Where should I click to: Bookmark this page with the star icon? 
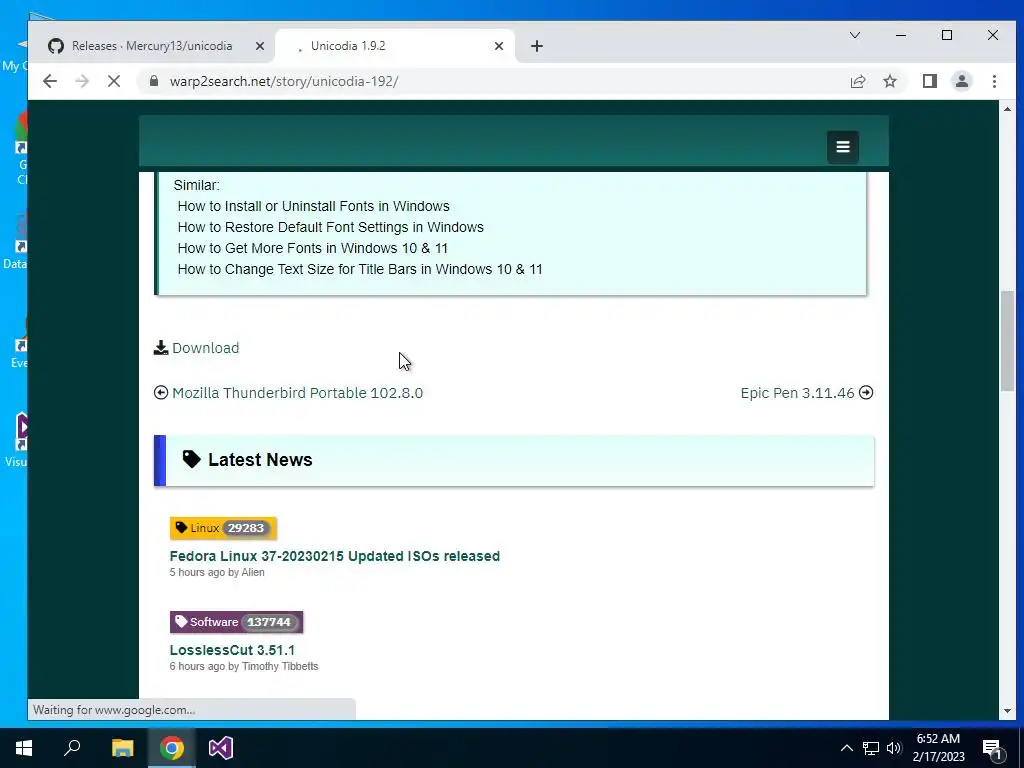tap(889, 81)
